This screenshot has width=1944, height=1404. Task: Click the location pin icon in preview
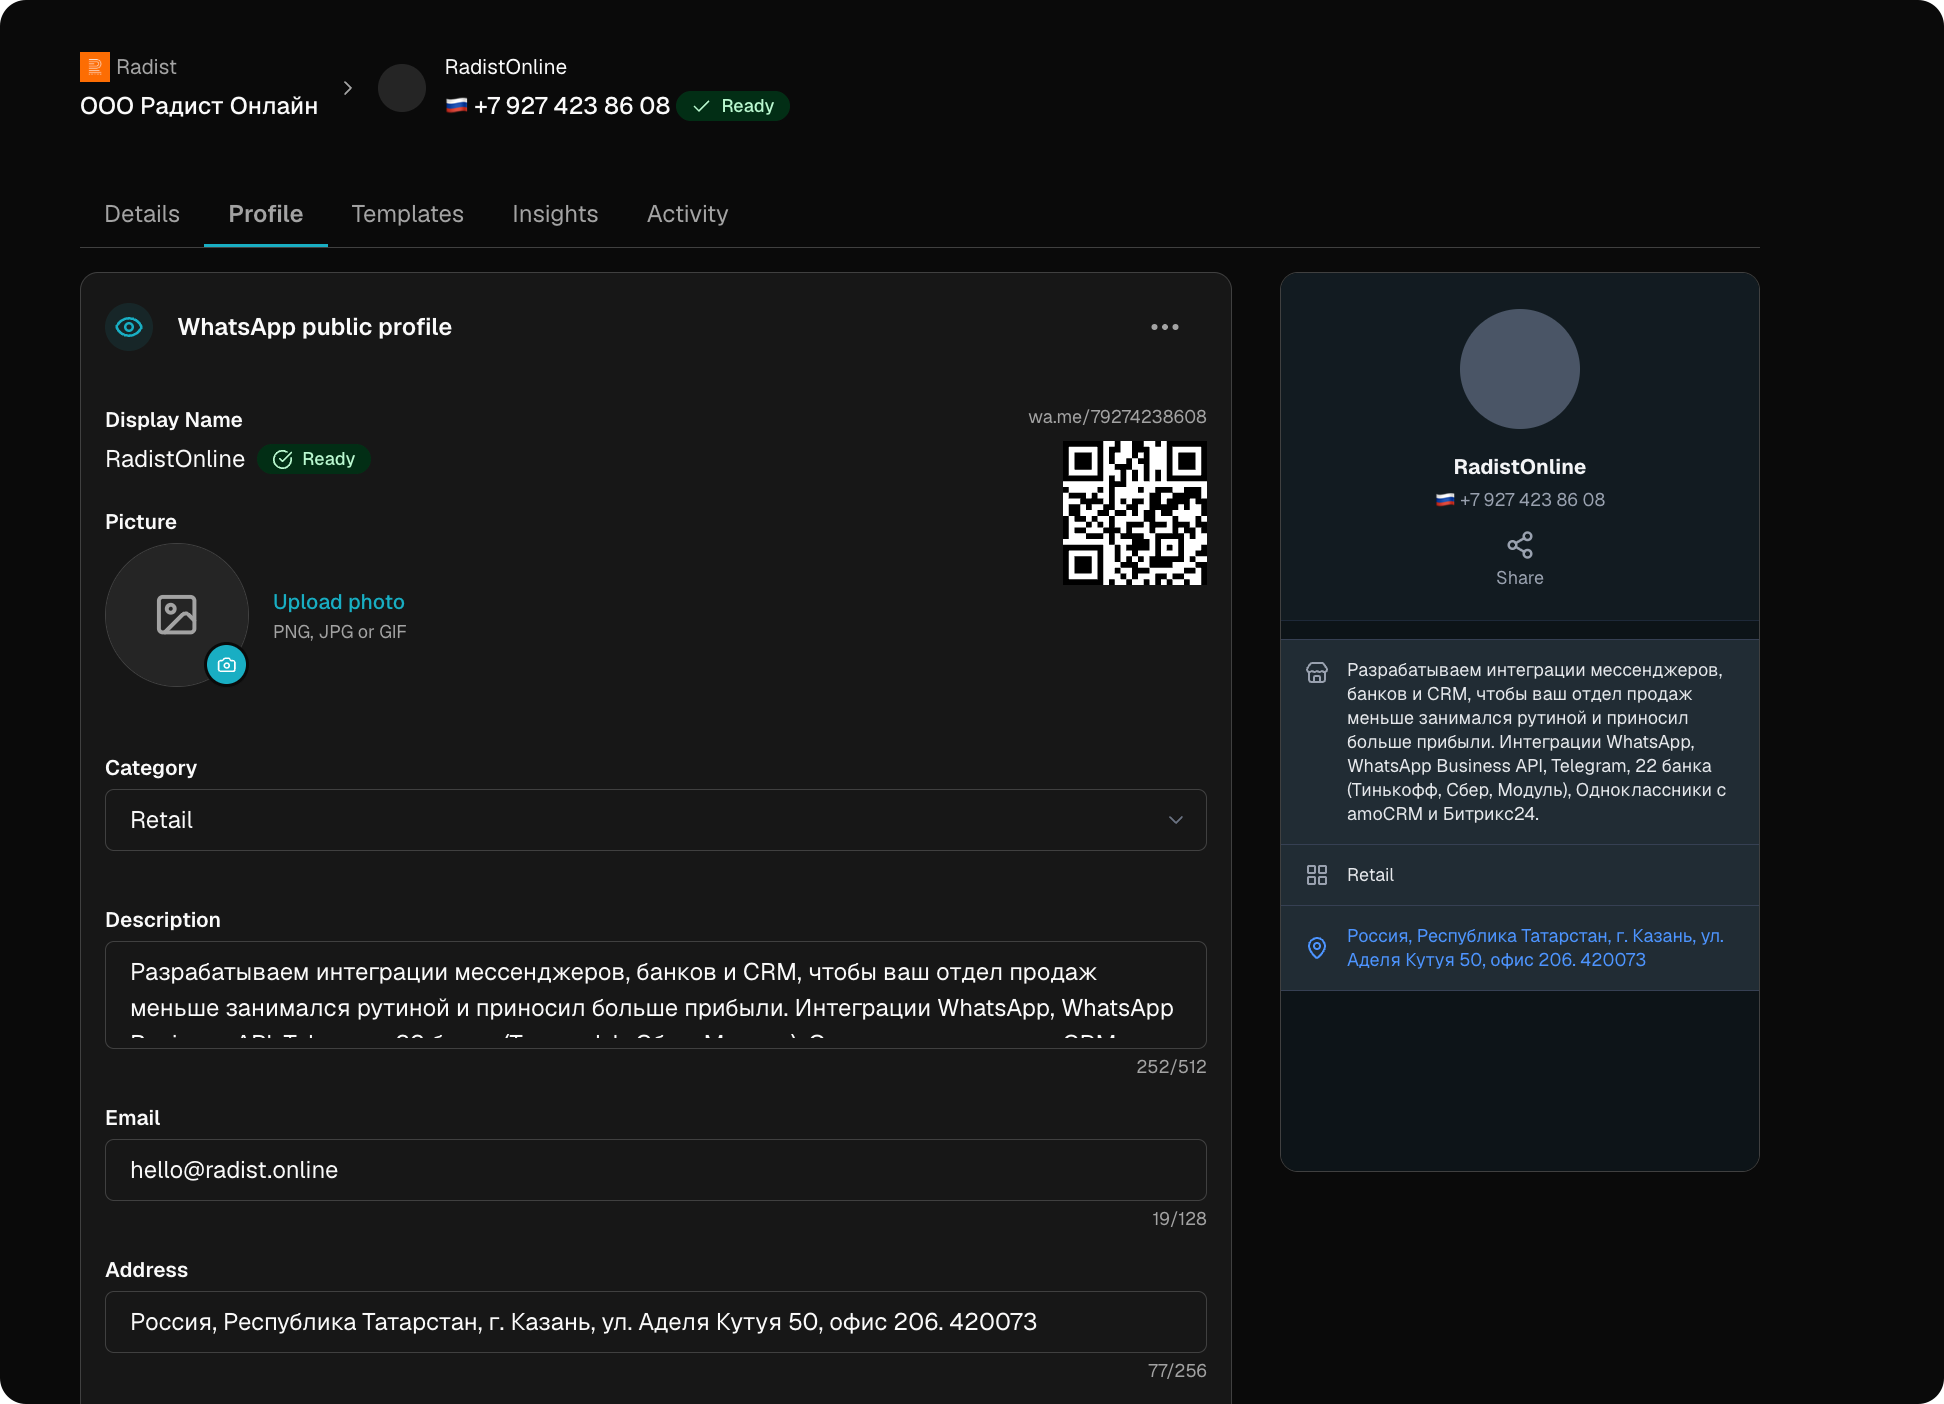[1317, 948]
